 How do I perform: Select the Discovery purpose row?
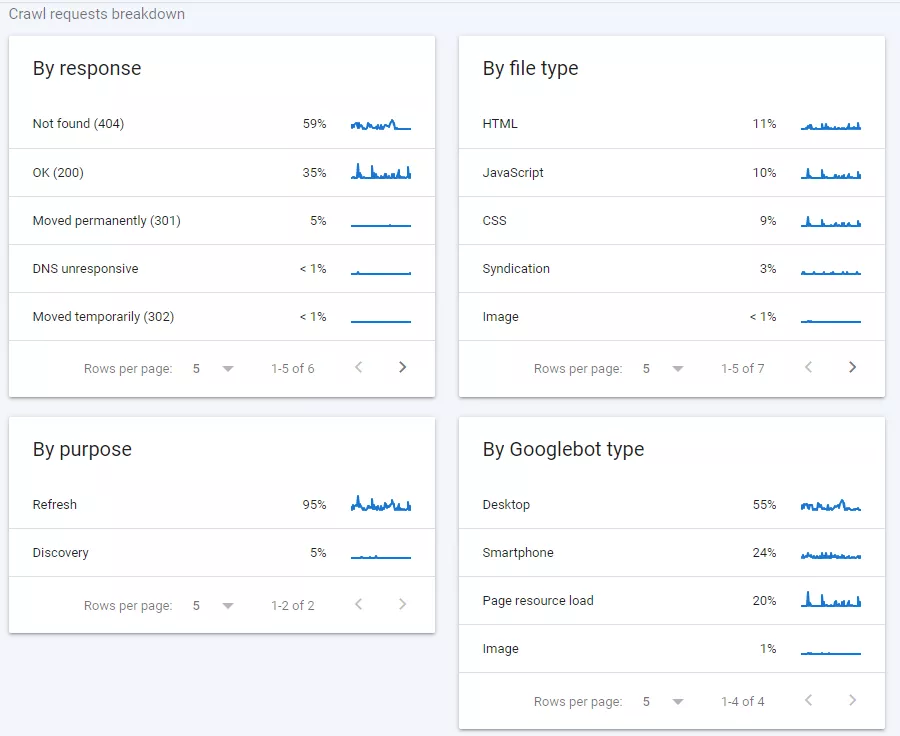pos(222,553)
